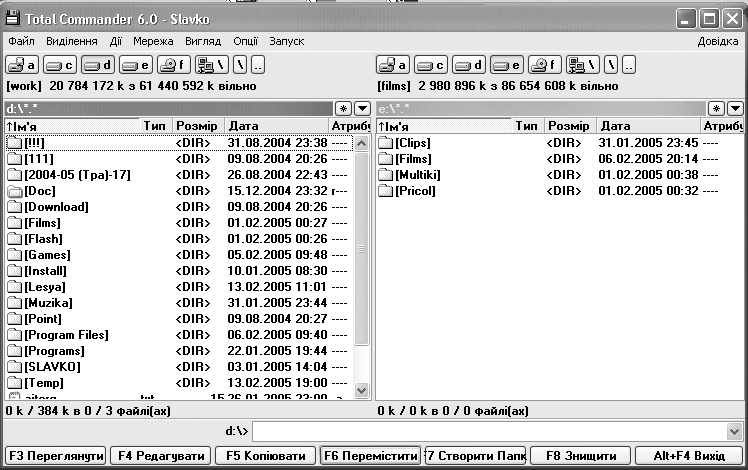
Task: Expand command line history dropdown
Action: point(735,432)
